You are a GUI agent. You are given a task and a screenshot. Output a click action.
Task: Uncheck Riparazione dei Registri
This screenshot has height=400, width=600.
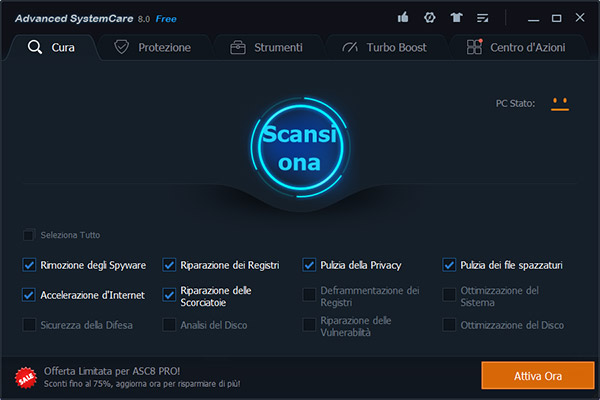[169, 265]
